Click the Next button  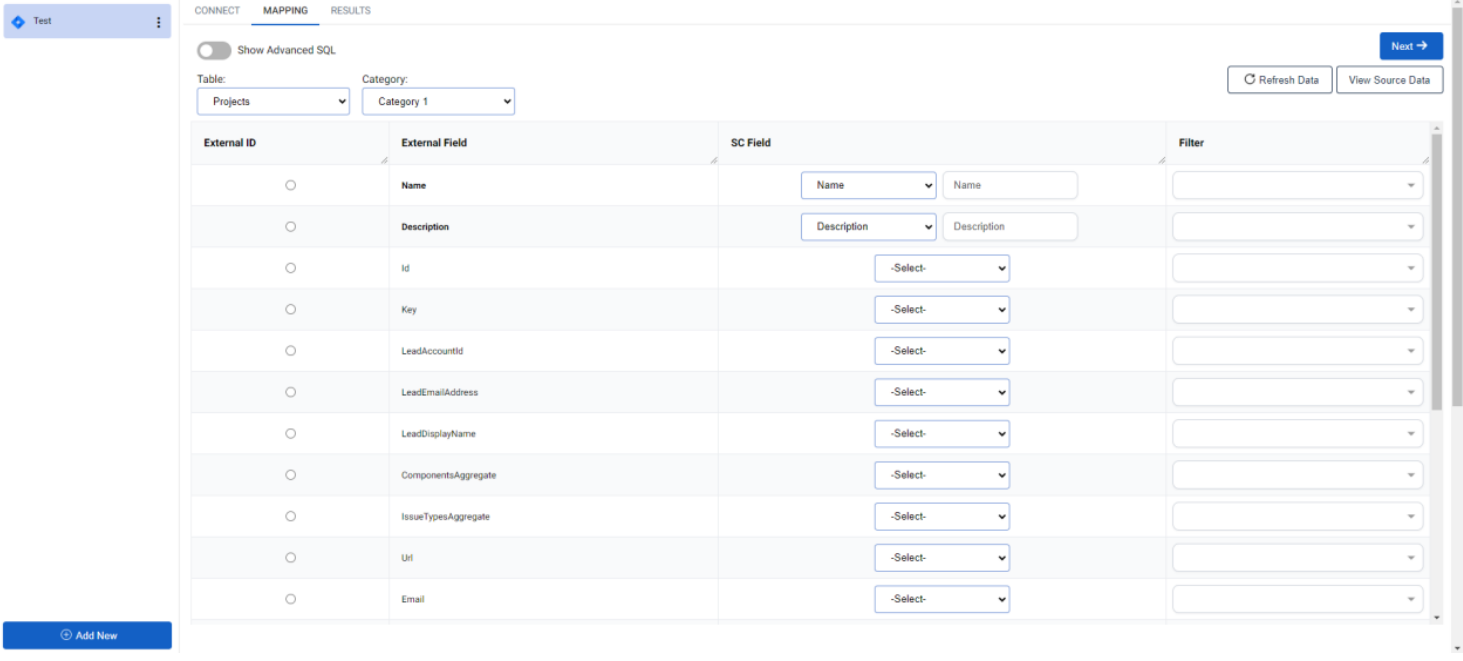tap(1410, 46)
